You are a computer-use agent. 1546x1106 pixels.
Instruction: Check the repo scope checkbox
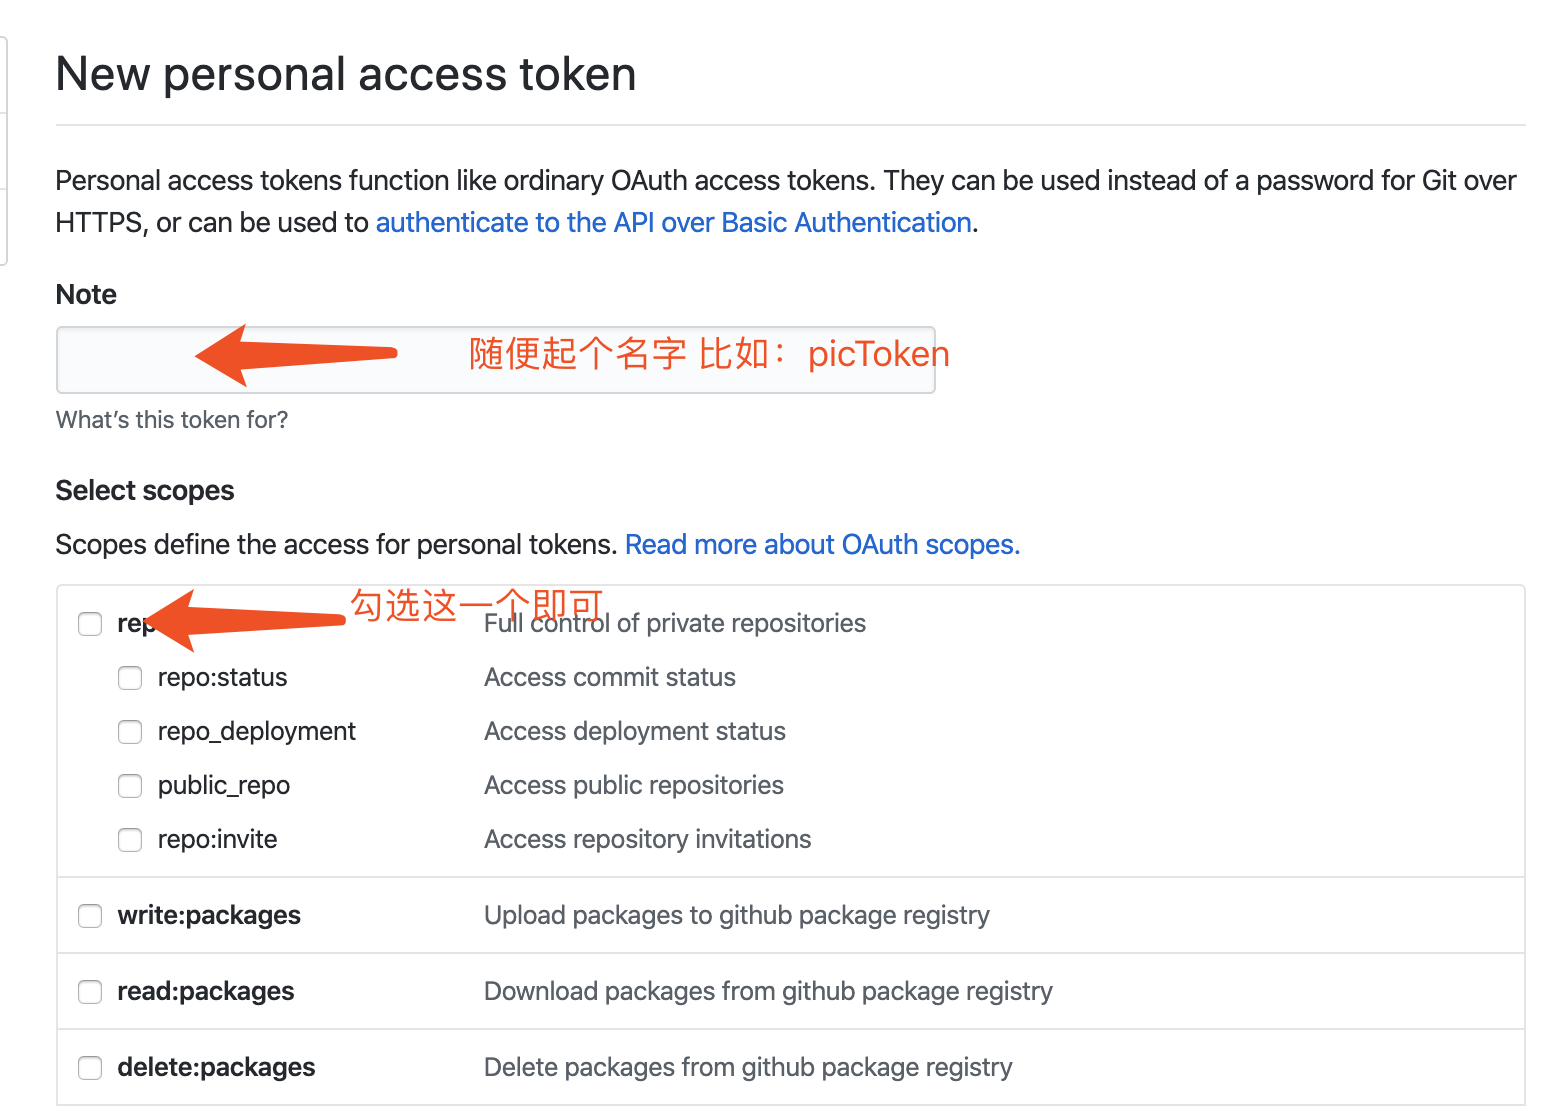click(90, 624)
